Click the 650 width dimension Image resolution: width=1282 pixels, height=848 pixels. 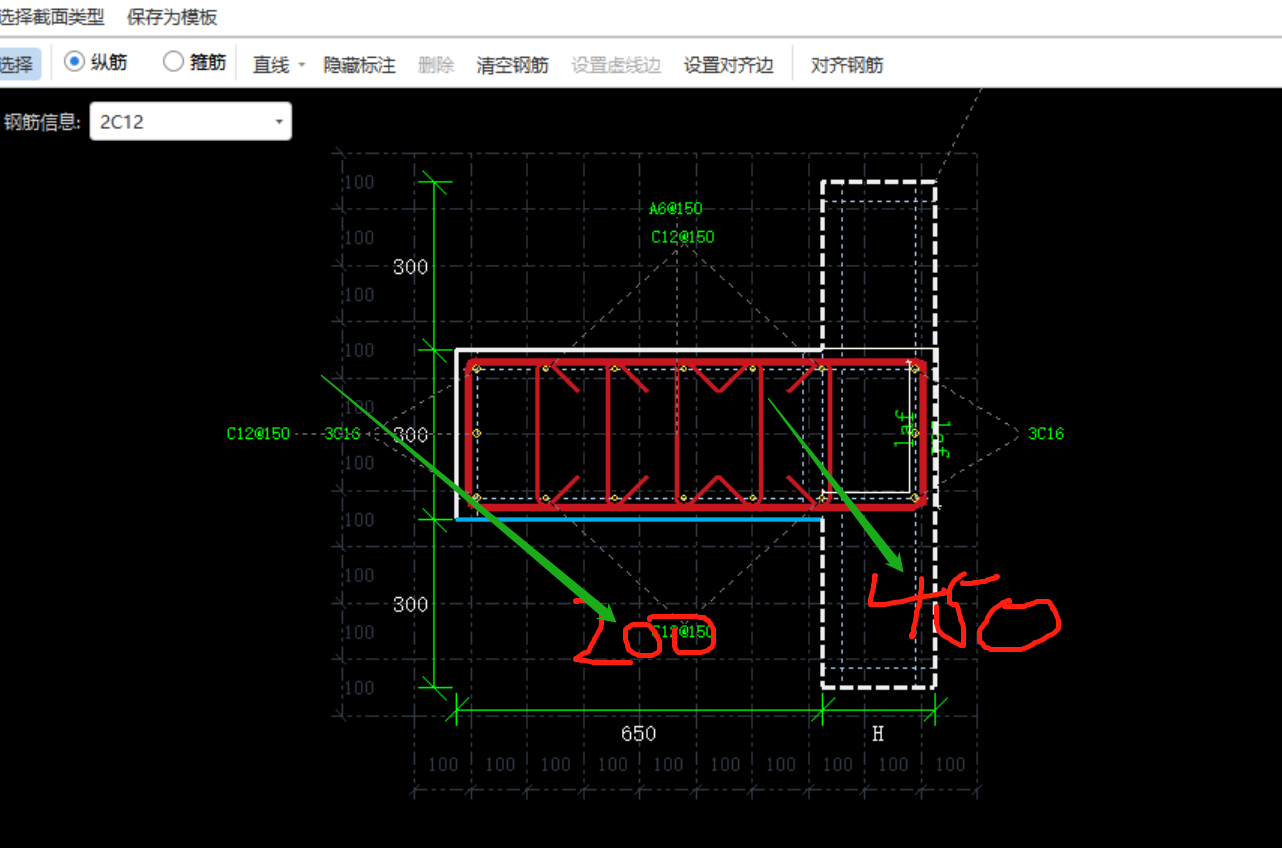(638, 734)
